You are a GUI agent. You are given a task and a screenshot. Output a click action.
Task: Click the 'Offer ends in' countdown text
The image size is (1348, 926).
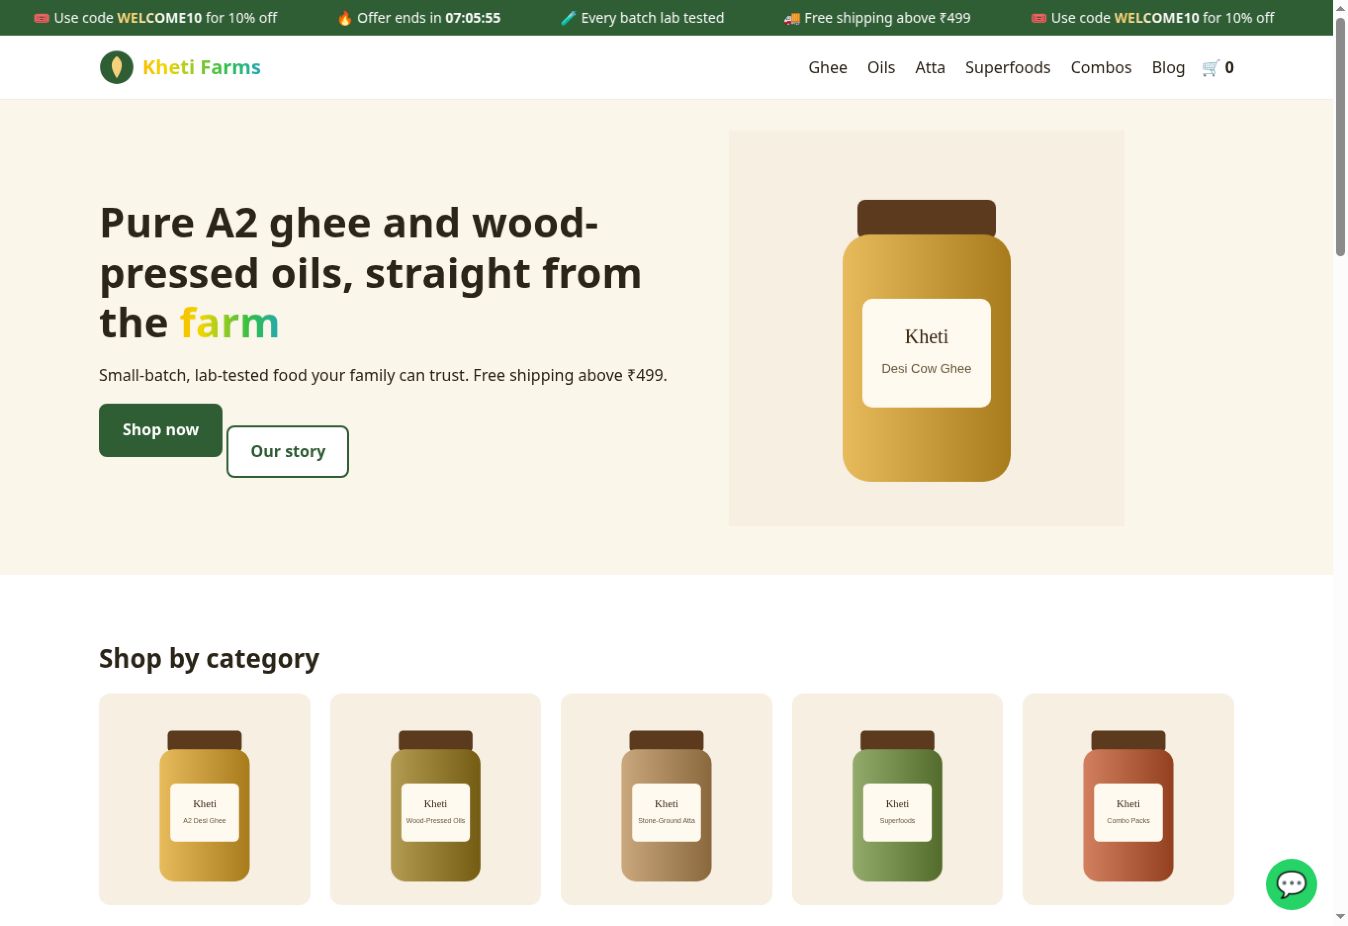tap(419, 18)
